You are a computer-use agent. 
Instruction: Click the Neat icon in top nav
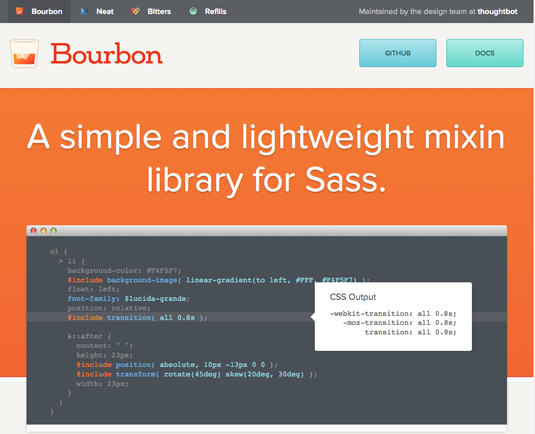point(84,11)
